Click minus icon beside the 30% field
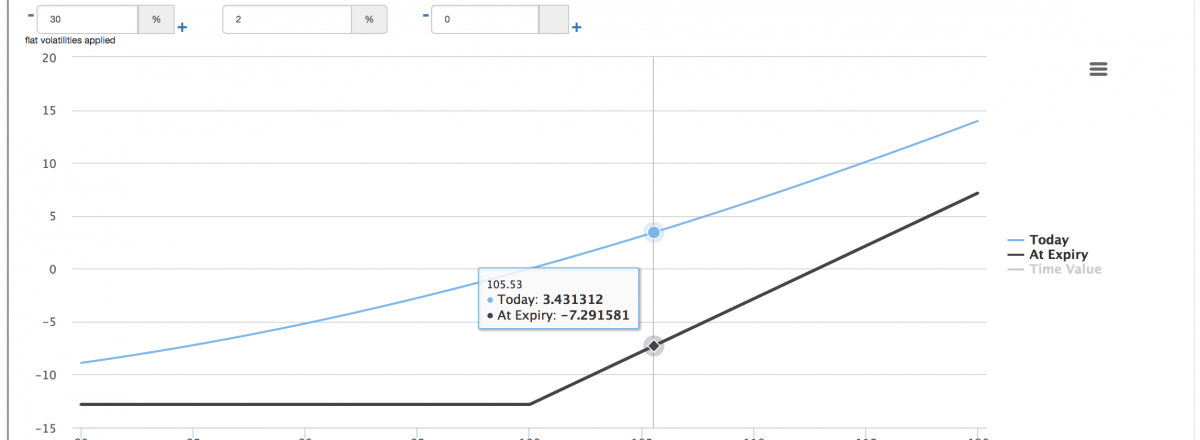Viewport: 1200px width, 440px height. tap(30, 15)
